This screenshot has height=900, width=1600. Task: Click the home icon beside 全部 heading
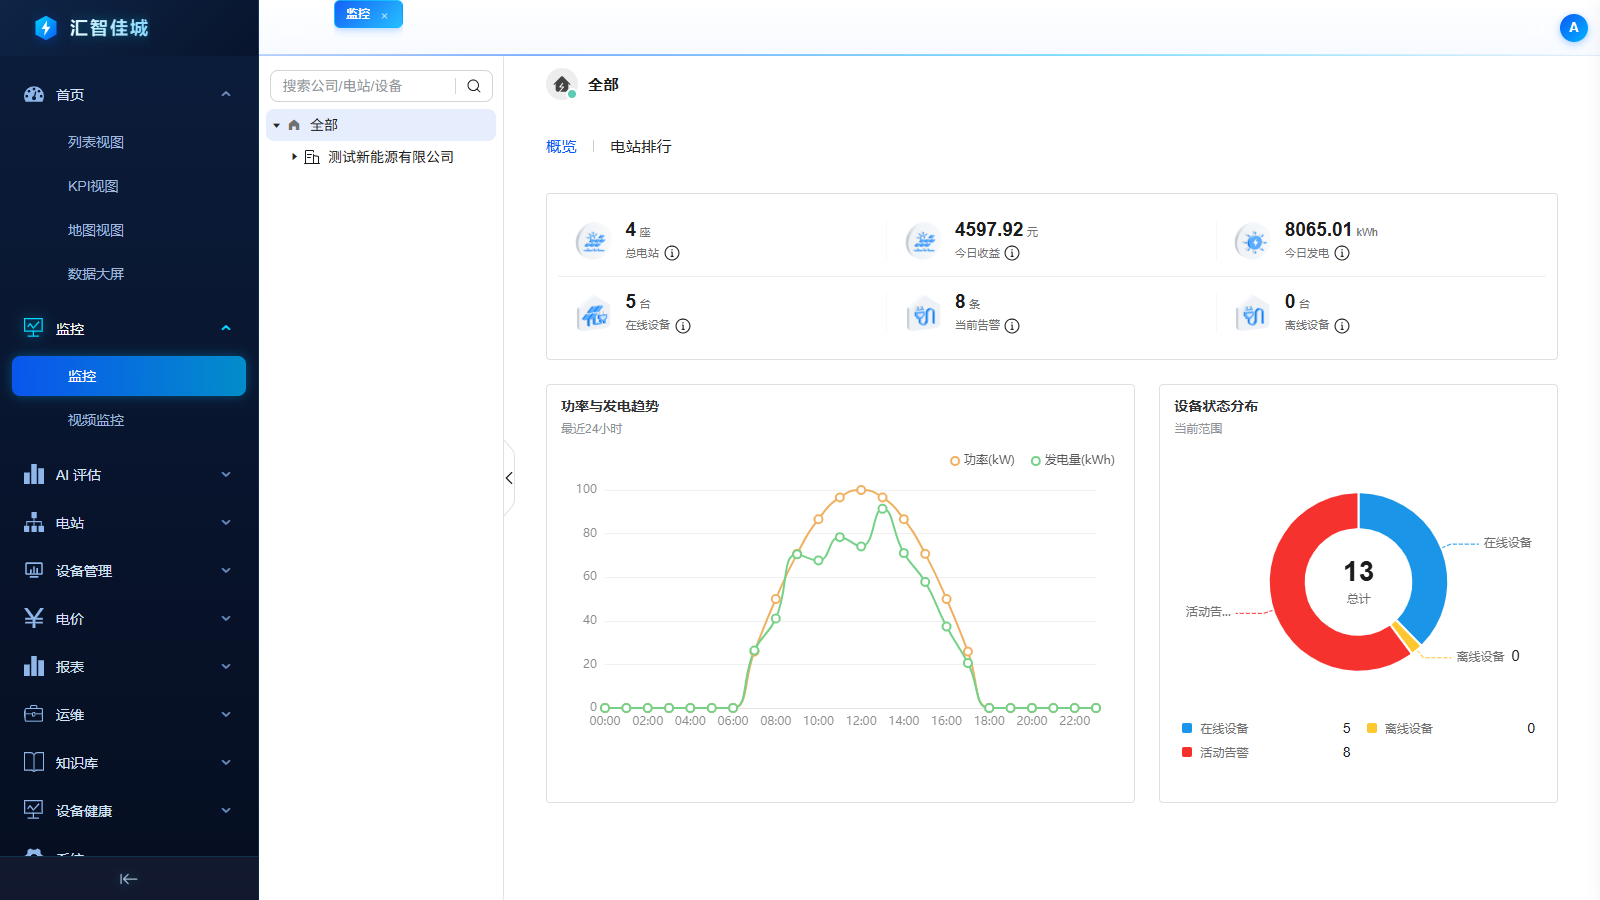[562, 85]
